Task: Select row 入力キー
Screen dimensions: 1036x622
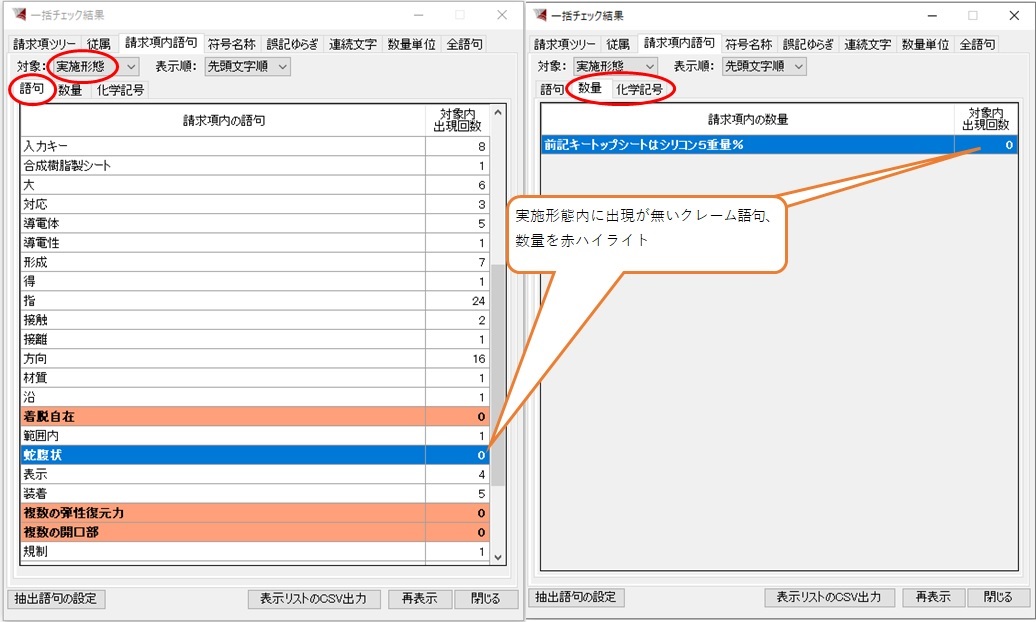Action: point(255,146)
